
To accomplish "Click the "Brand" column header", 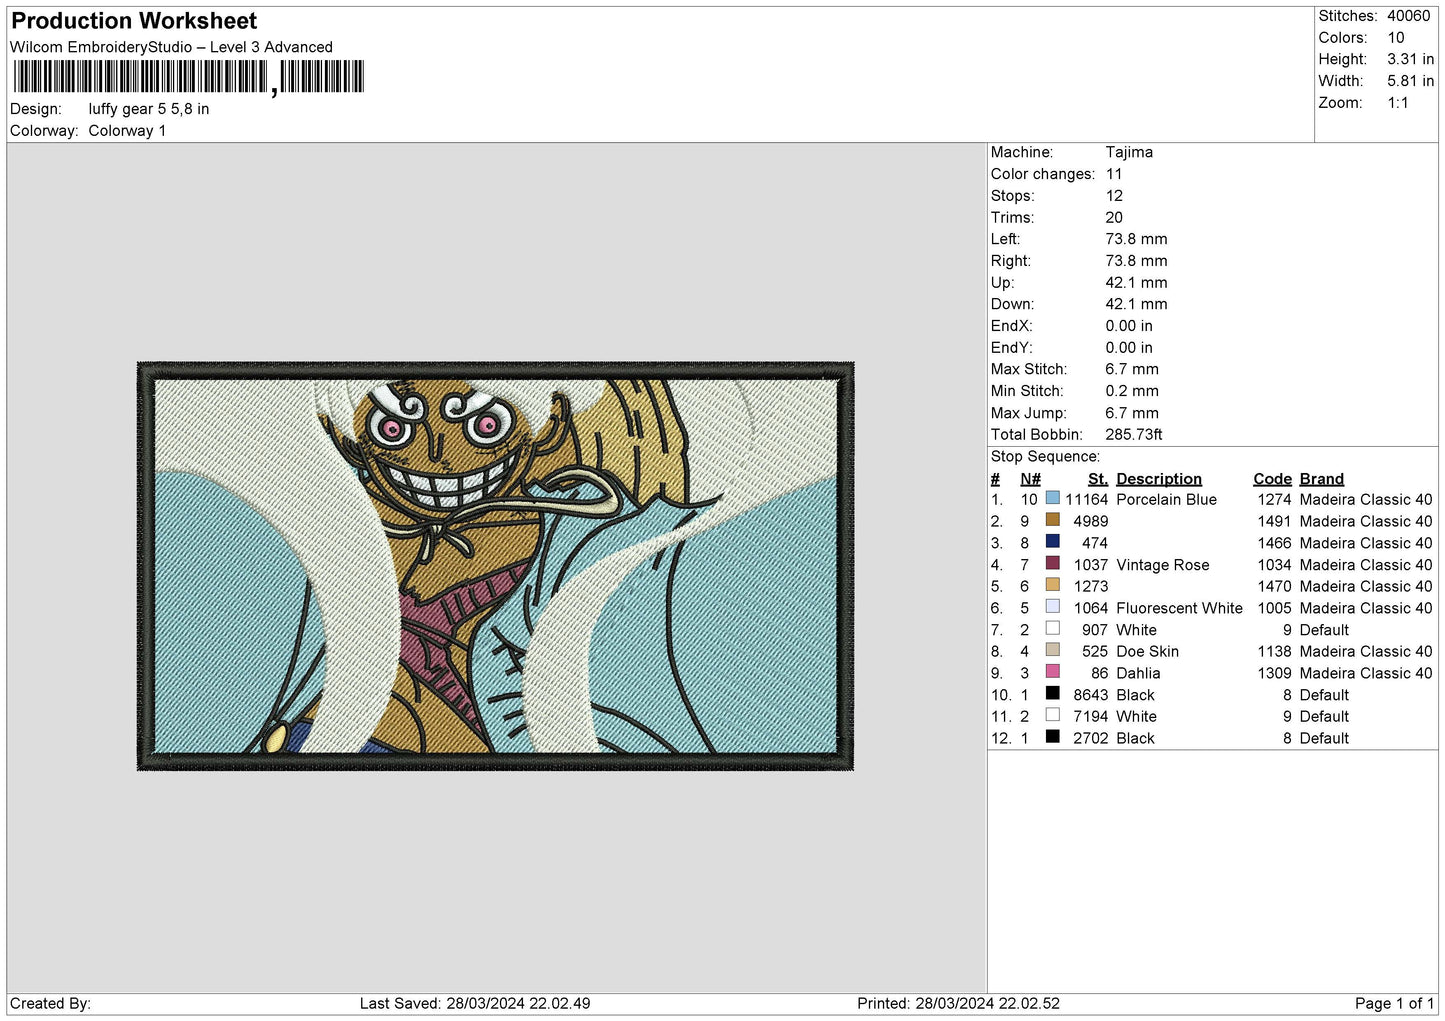I will [x=1322, y=479].
